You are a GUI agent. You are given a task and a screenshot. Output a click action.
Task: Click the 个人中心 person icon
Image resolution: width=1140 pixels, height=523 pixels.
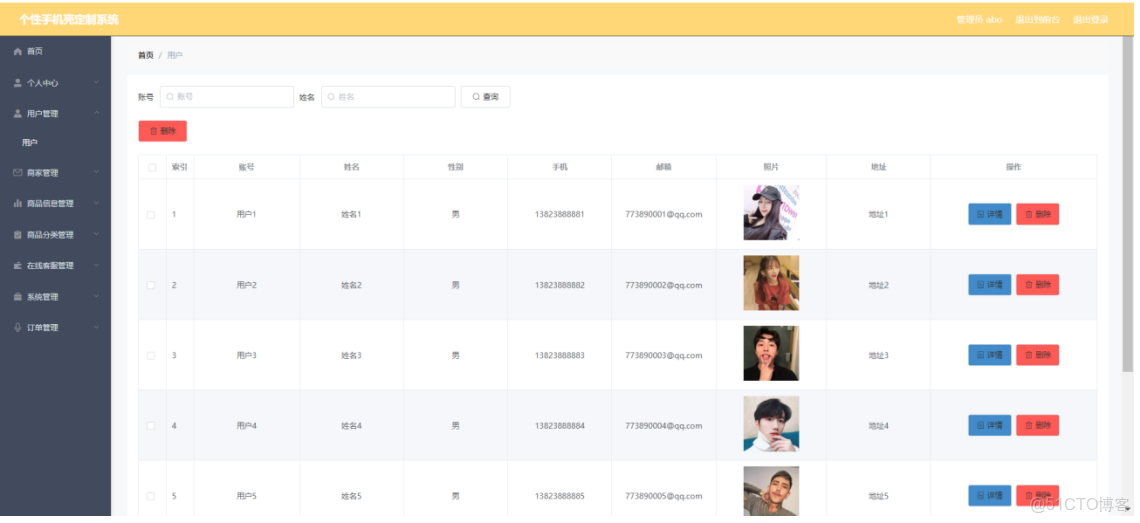point(17,83)
